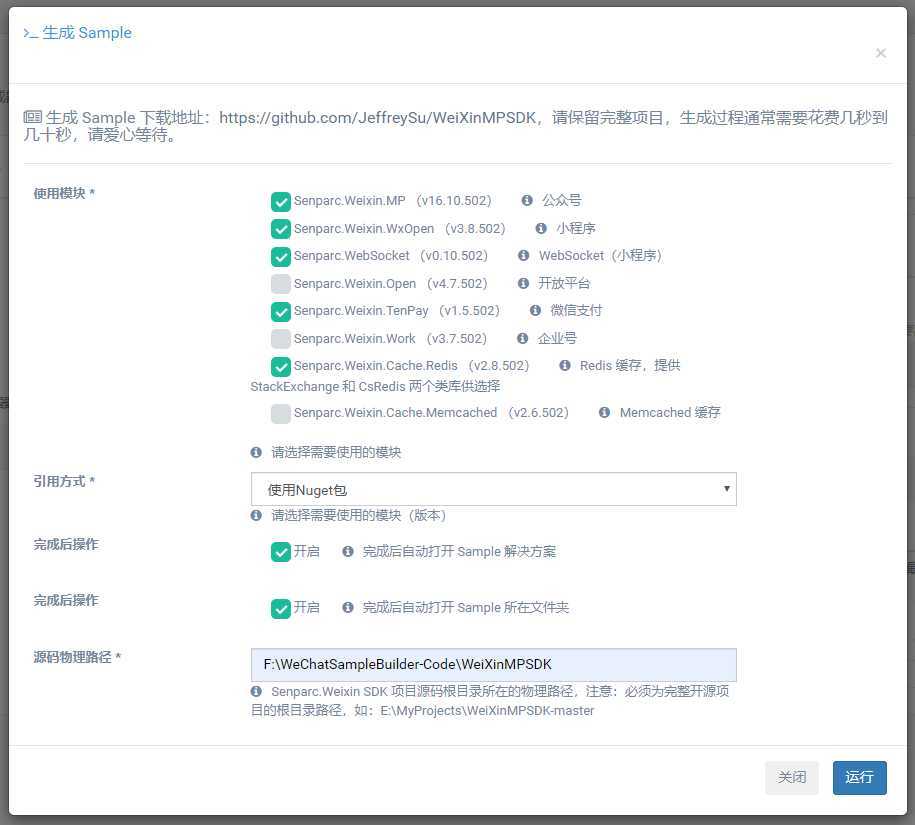Image resolution: width=915 pixels, height=825 pixels.
Task: Click info icon before 请选择需要使用的模块
Action: (x=256, y=452)
